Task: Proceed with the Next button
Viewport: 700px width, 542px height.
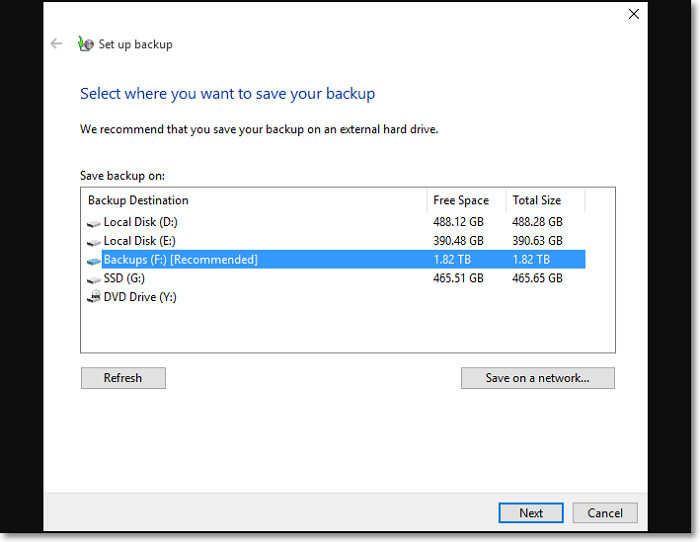Action: pos(531,513)
